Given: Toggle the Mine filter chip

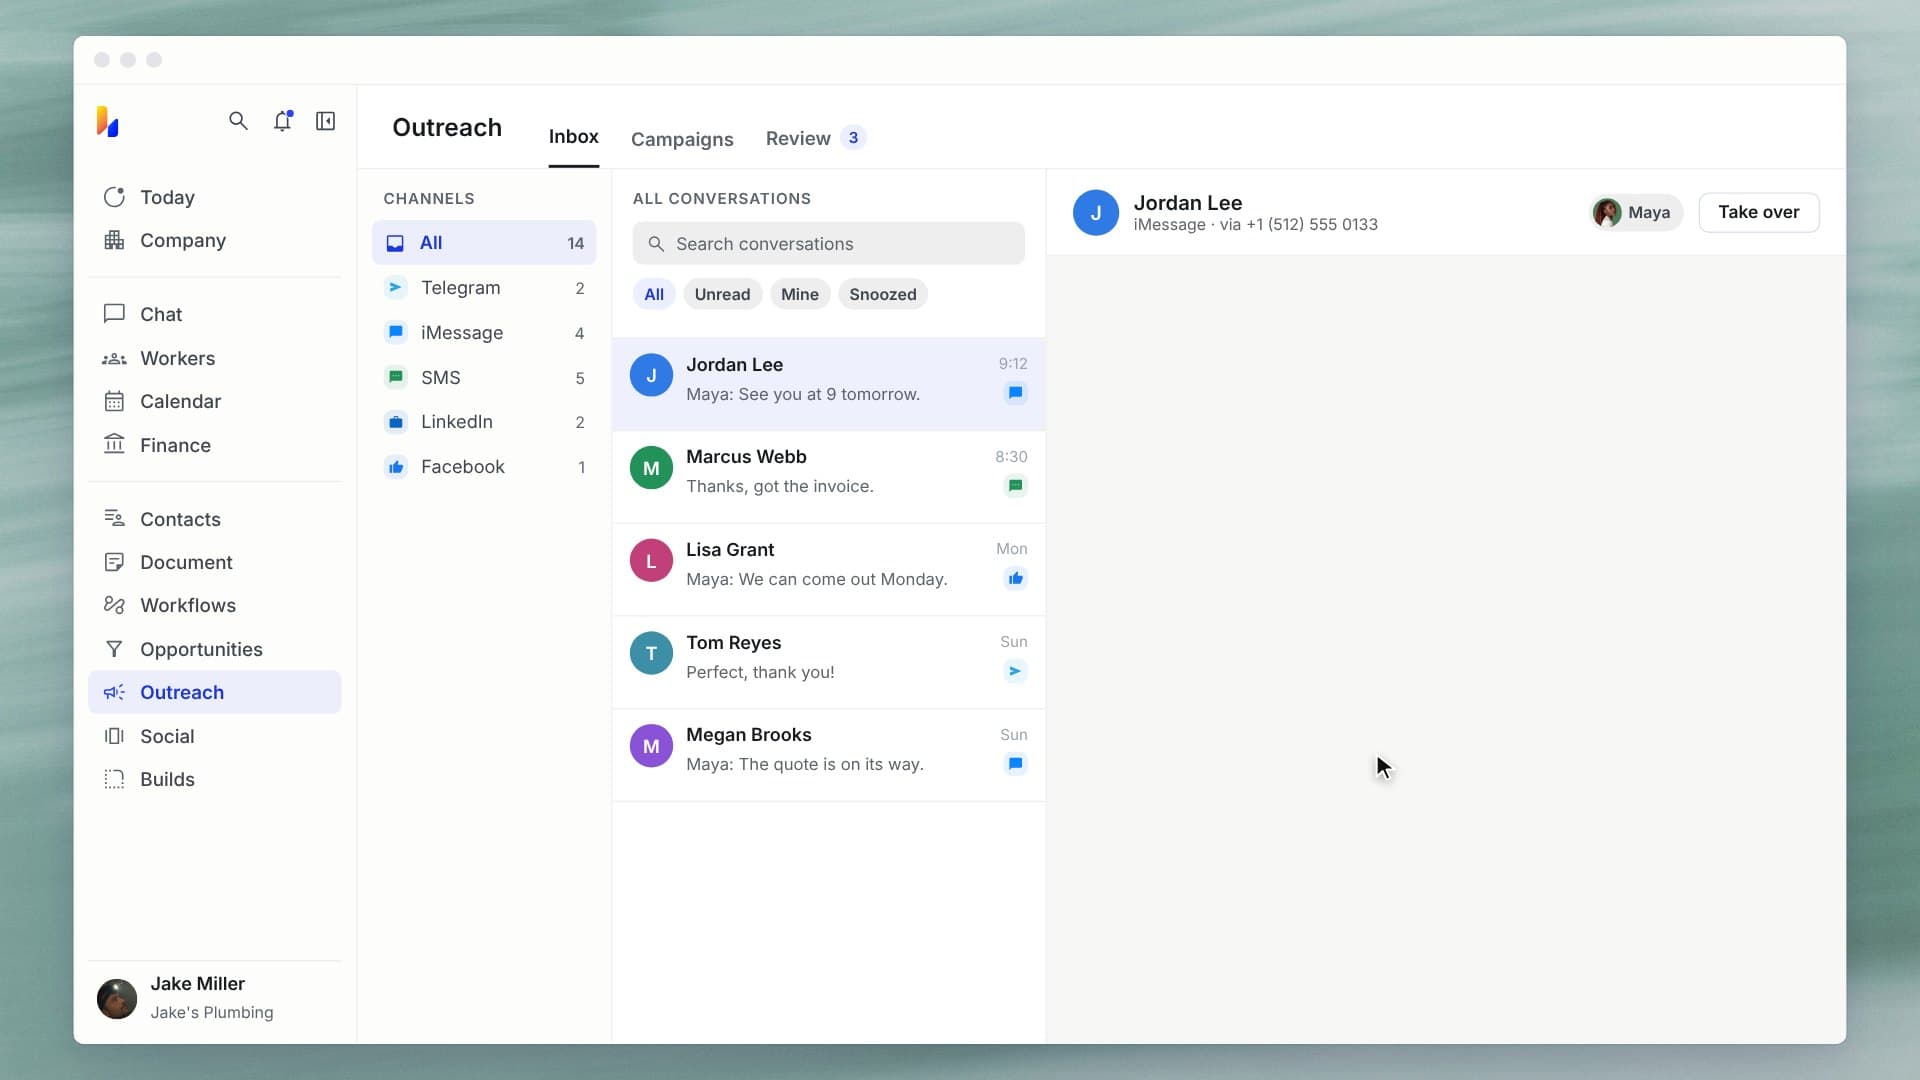Looking at the screenshot, I should click(x=800, y=294).
